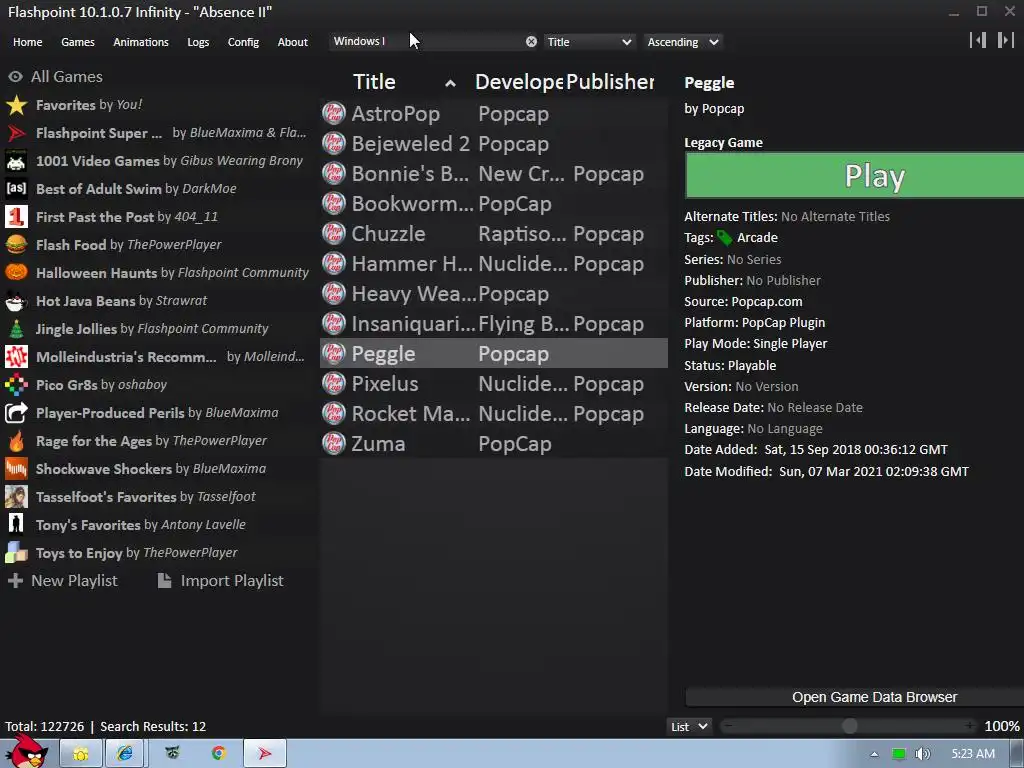Click the Hot Java Beans icon
This screenshot has width=1024, height=768.
16,301
